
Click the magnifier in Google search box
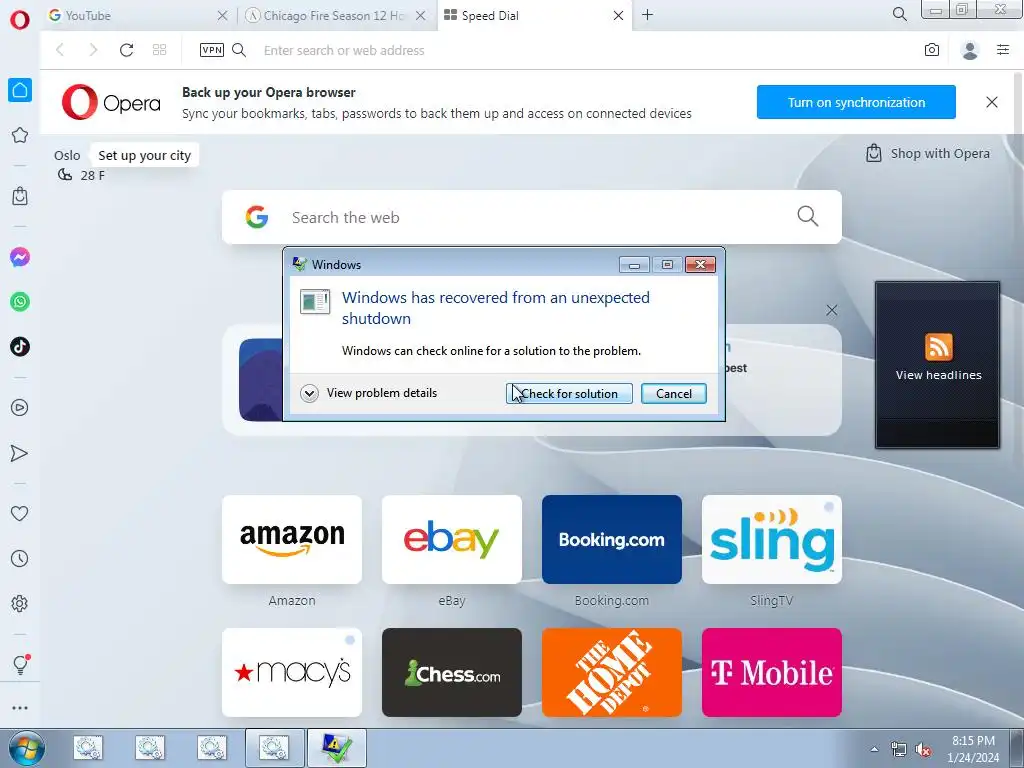808,216
